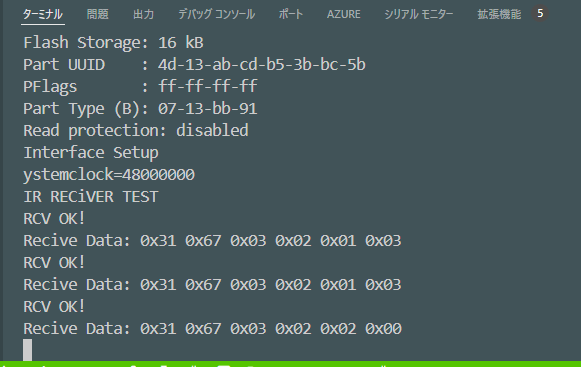Show the デバッグ コンソール tab
This screenshot has width=581, height=367.
[216, 14]
